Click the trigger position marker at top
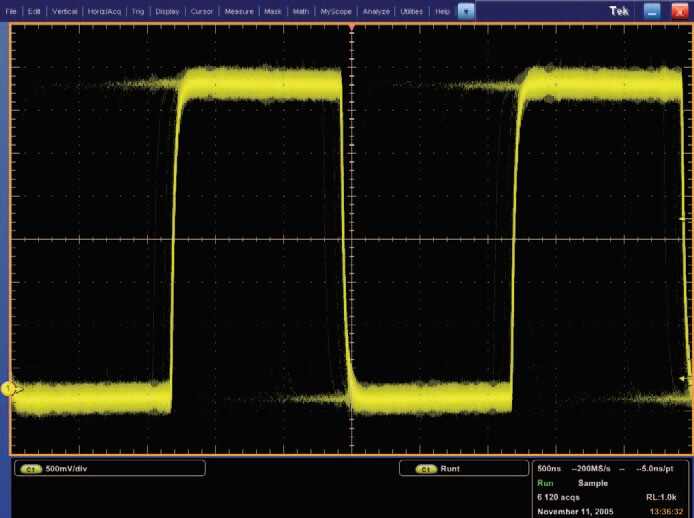 (x=351, y=26)
